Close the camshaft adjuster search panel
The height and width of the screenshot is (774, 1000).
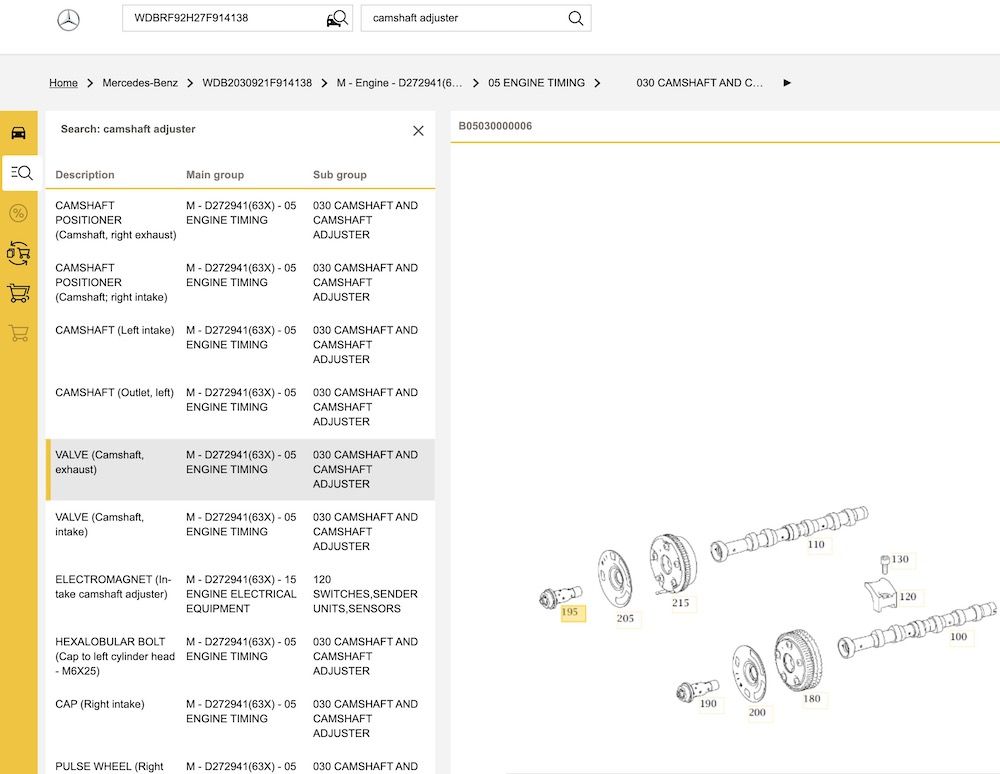[418, 130]
